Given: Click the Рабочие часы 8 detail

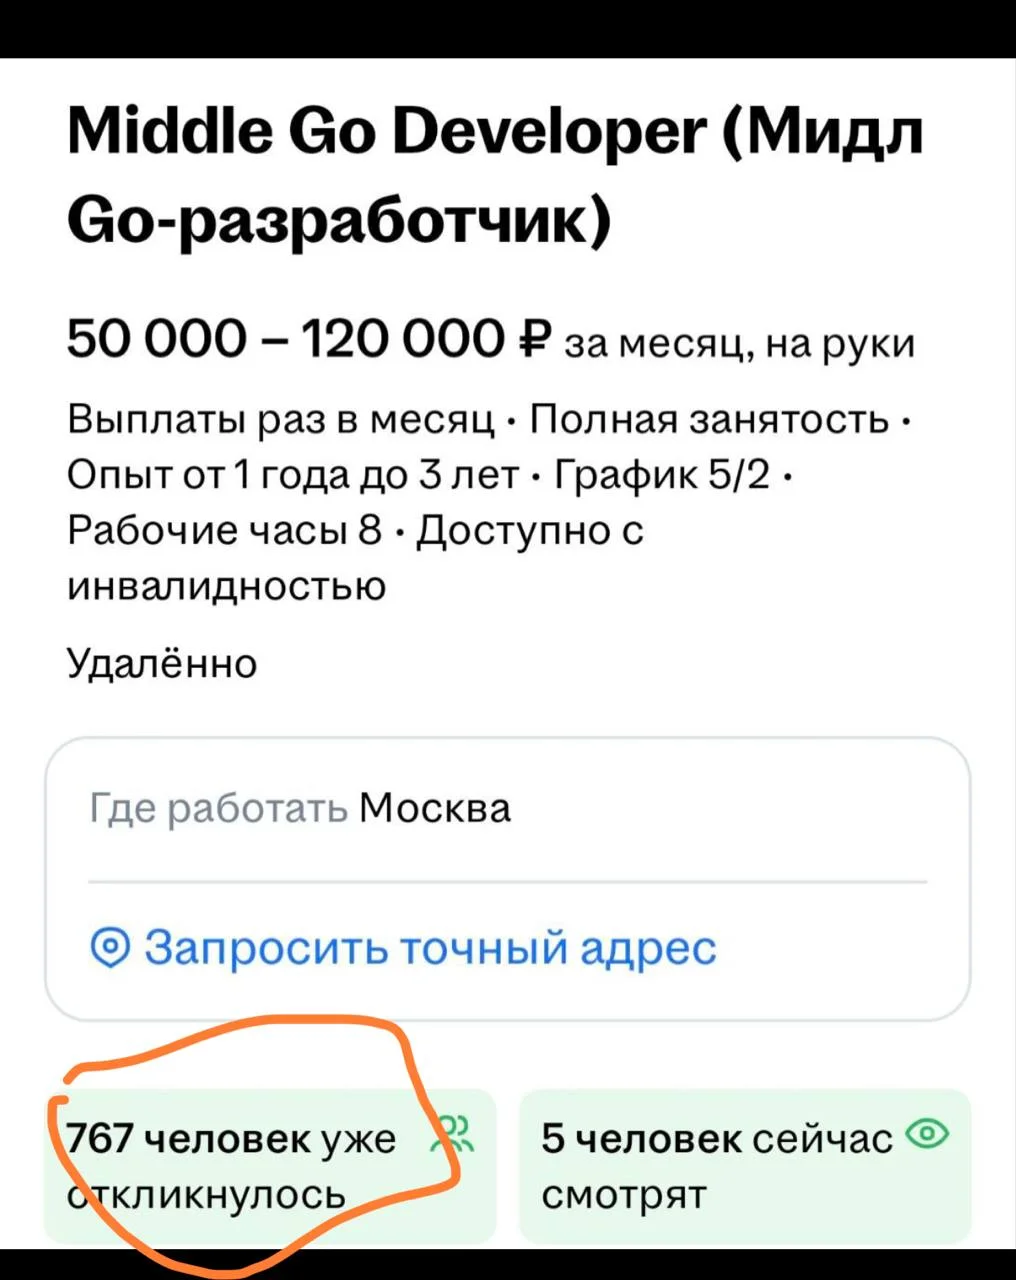Looking at the screenshot, I should (225, 530).
